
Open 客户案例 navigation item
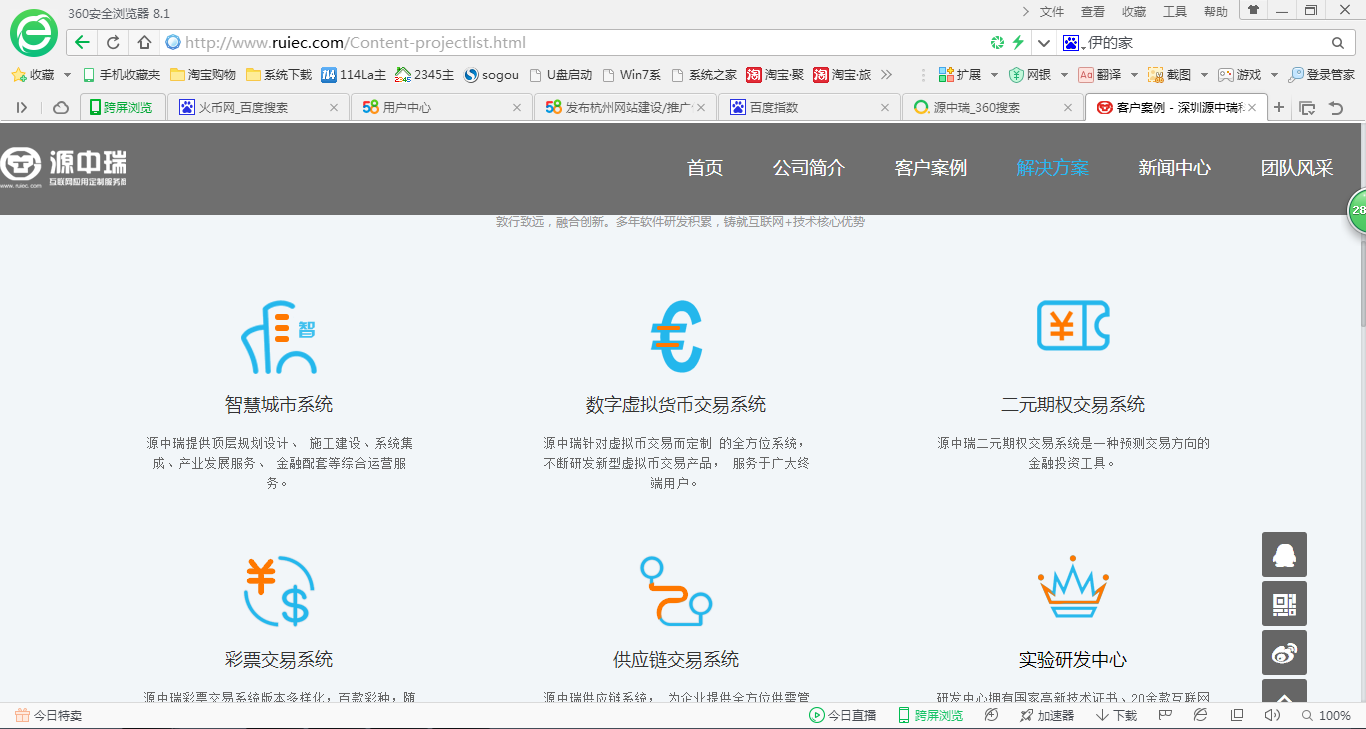coord(931,168)
